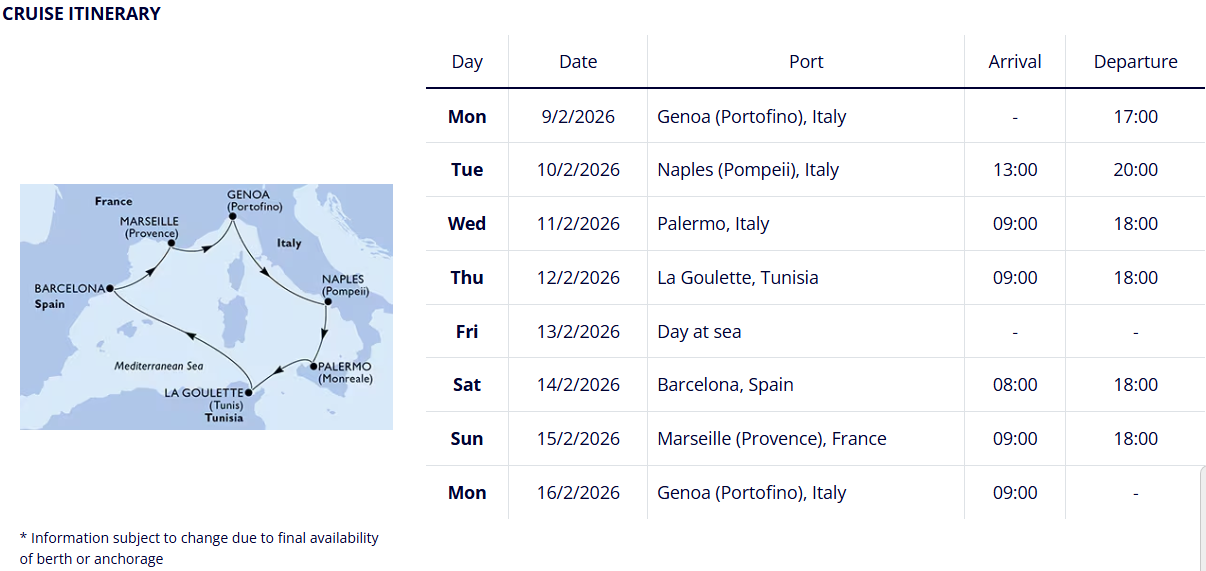Click the Marseille port dot on map
The height and width of the screenshot is (571, 1206).
pos(172,243)
